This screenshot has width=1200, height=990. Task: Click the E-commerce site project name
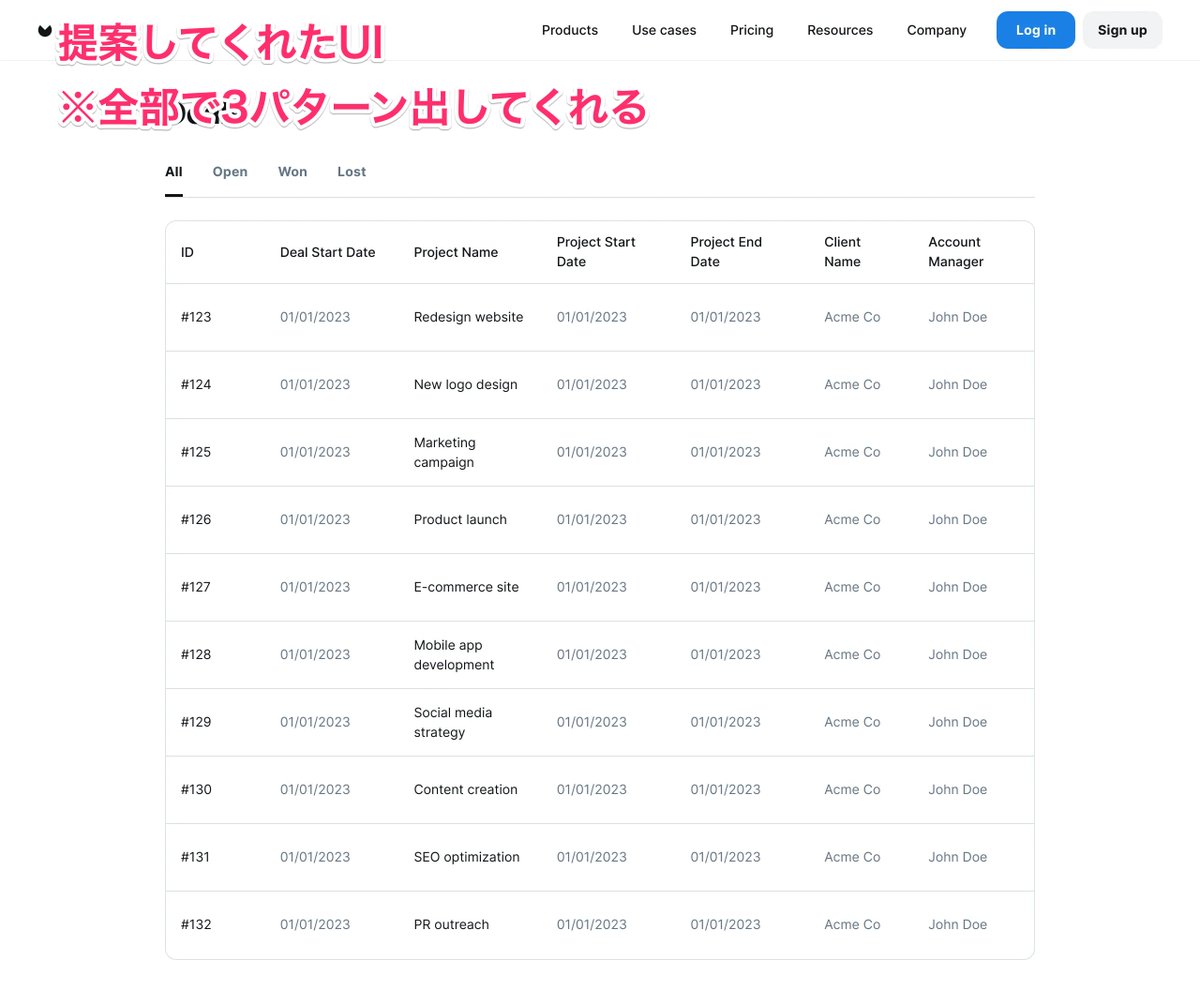(467, 587)
